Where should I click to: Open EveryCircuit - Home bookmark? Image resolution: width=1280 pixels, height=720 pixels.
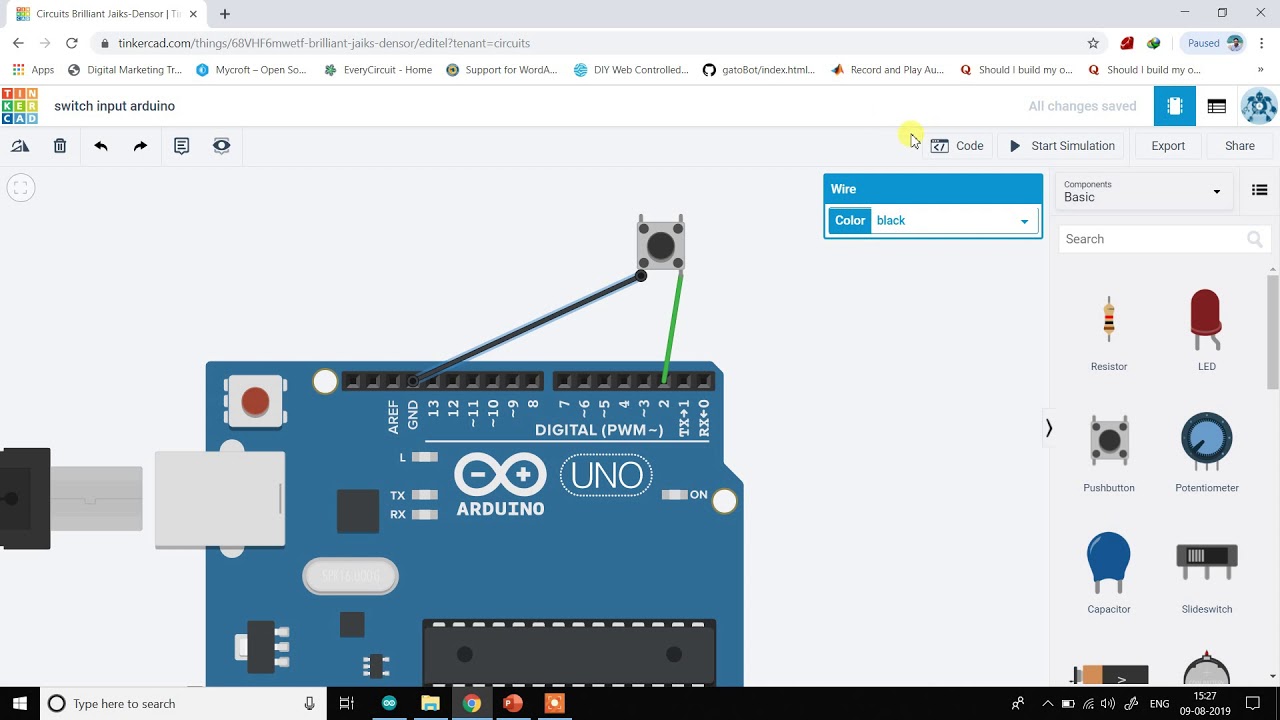[x=378, y=70]
